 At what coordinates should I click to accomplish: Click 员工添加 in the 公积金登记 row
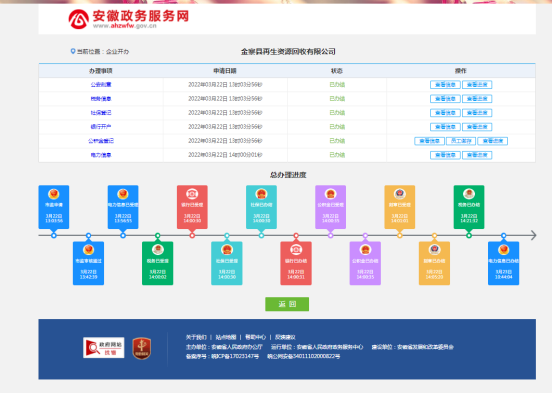(461, 141)
